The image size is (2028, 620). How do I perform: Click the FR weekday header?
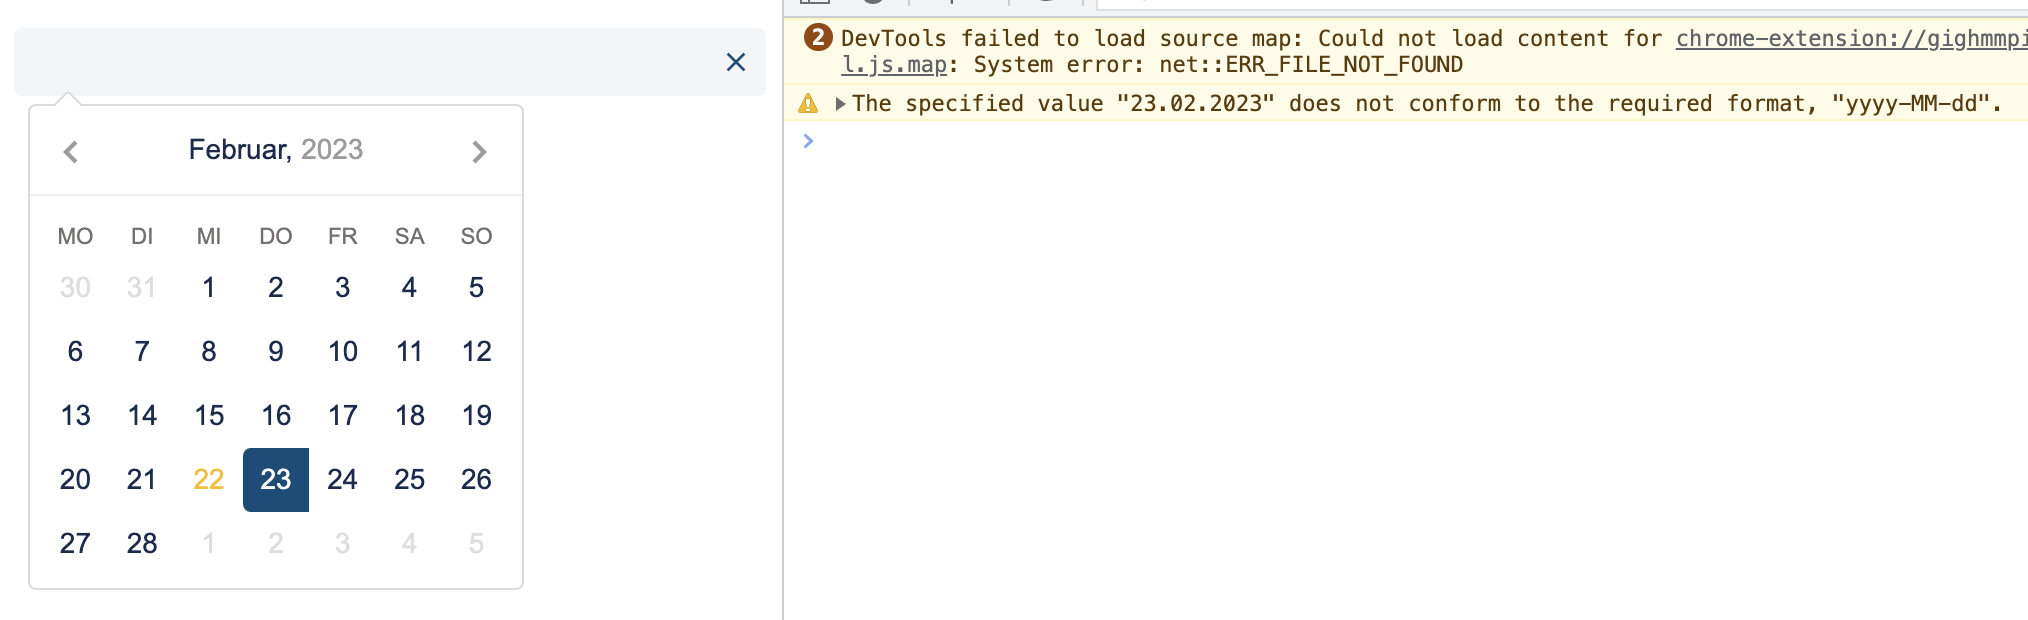coord(343,237)
